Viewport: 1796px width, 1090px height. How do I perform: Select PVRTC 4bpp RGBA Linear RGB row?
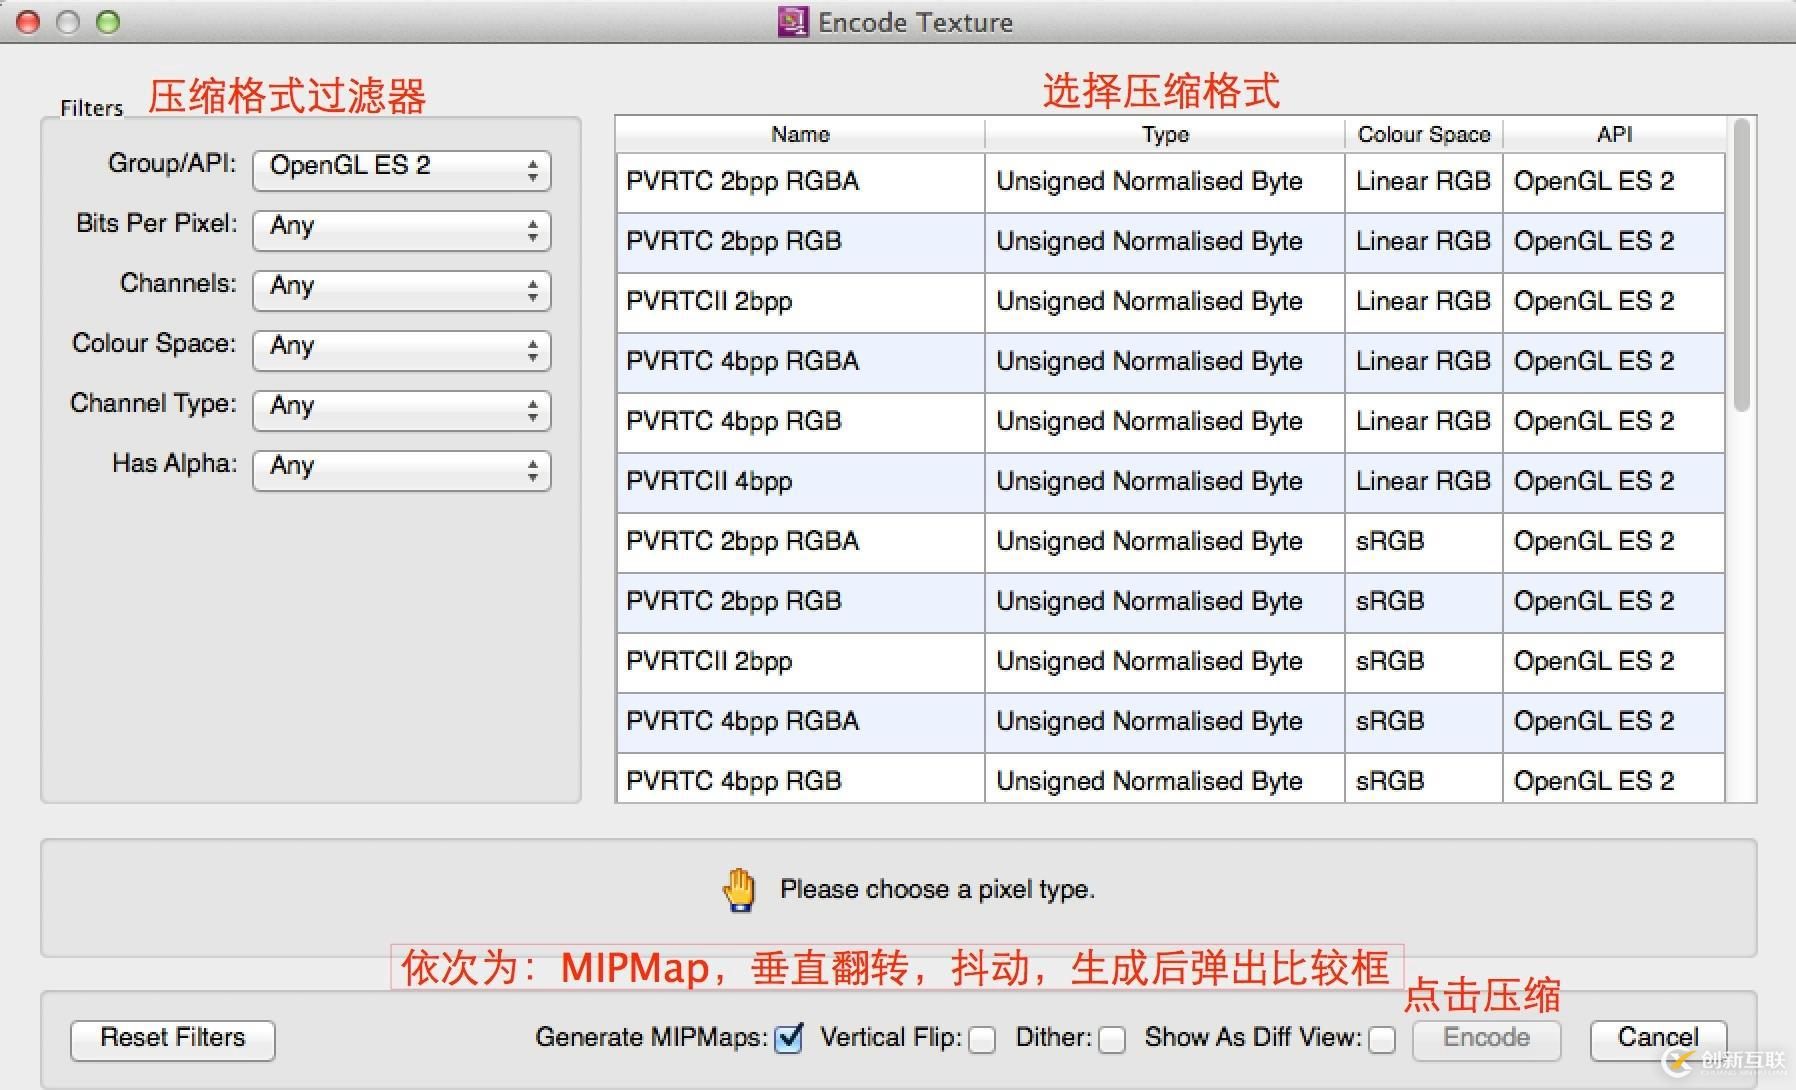pyautogui.click(x=1170, y=362)
